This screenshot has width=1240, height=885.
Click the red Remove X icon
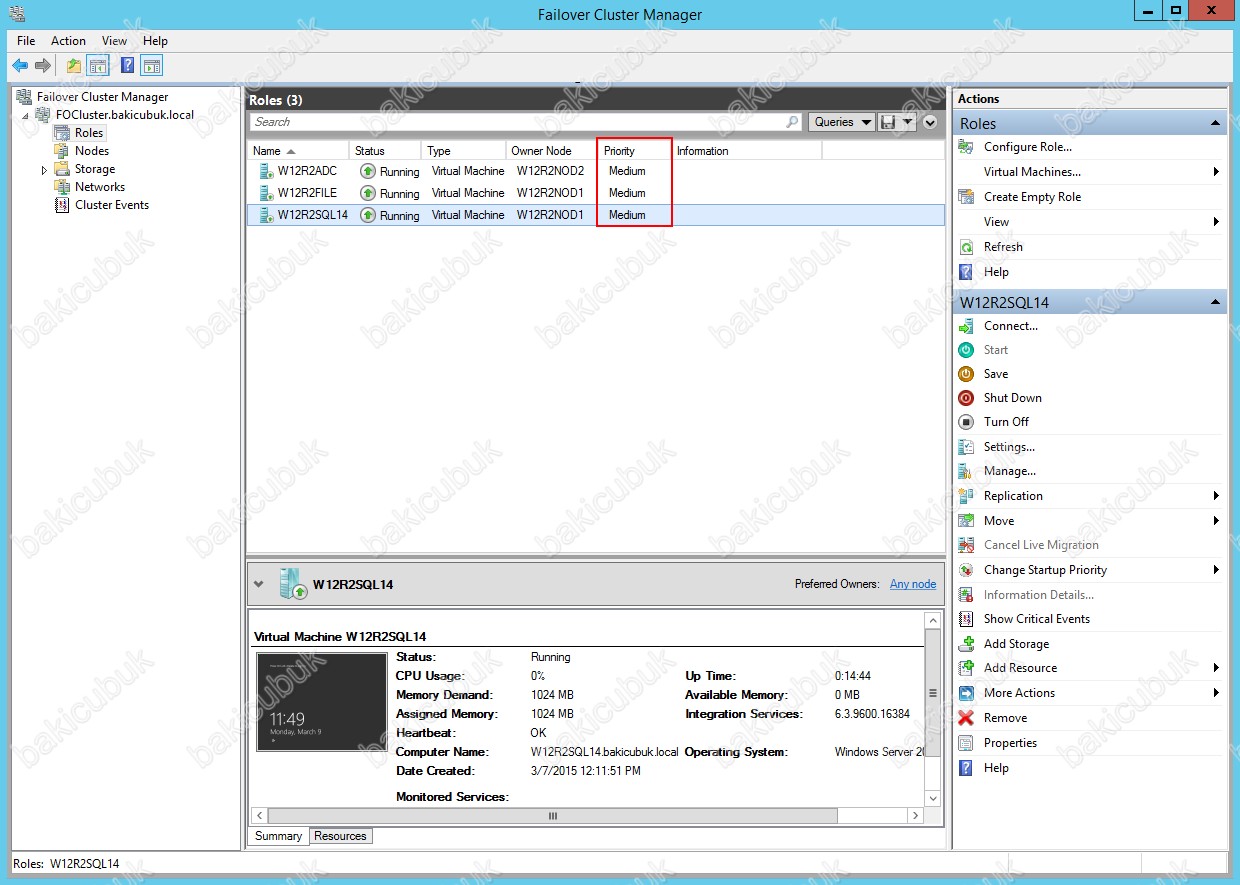966,718
